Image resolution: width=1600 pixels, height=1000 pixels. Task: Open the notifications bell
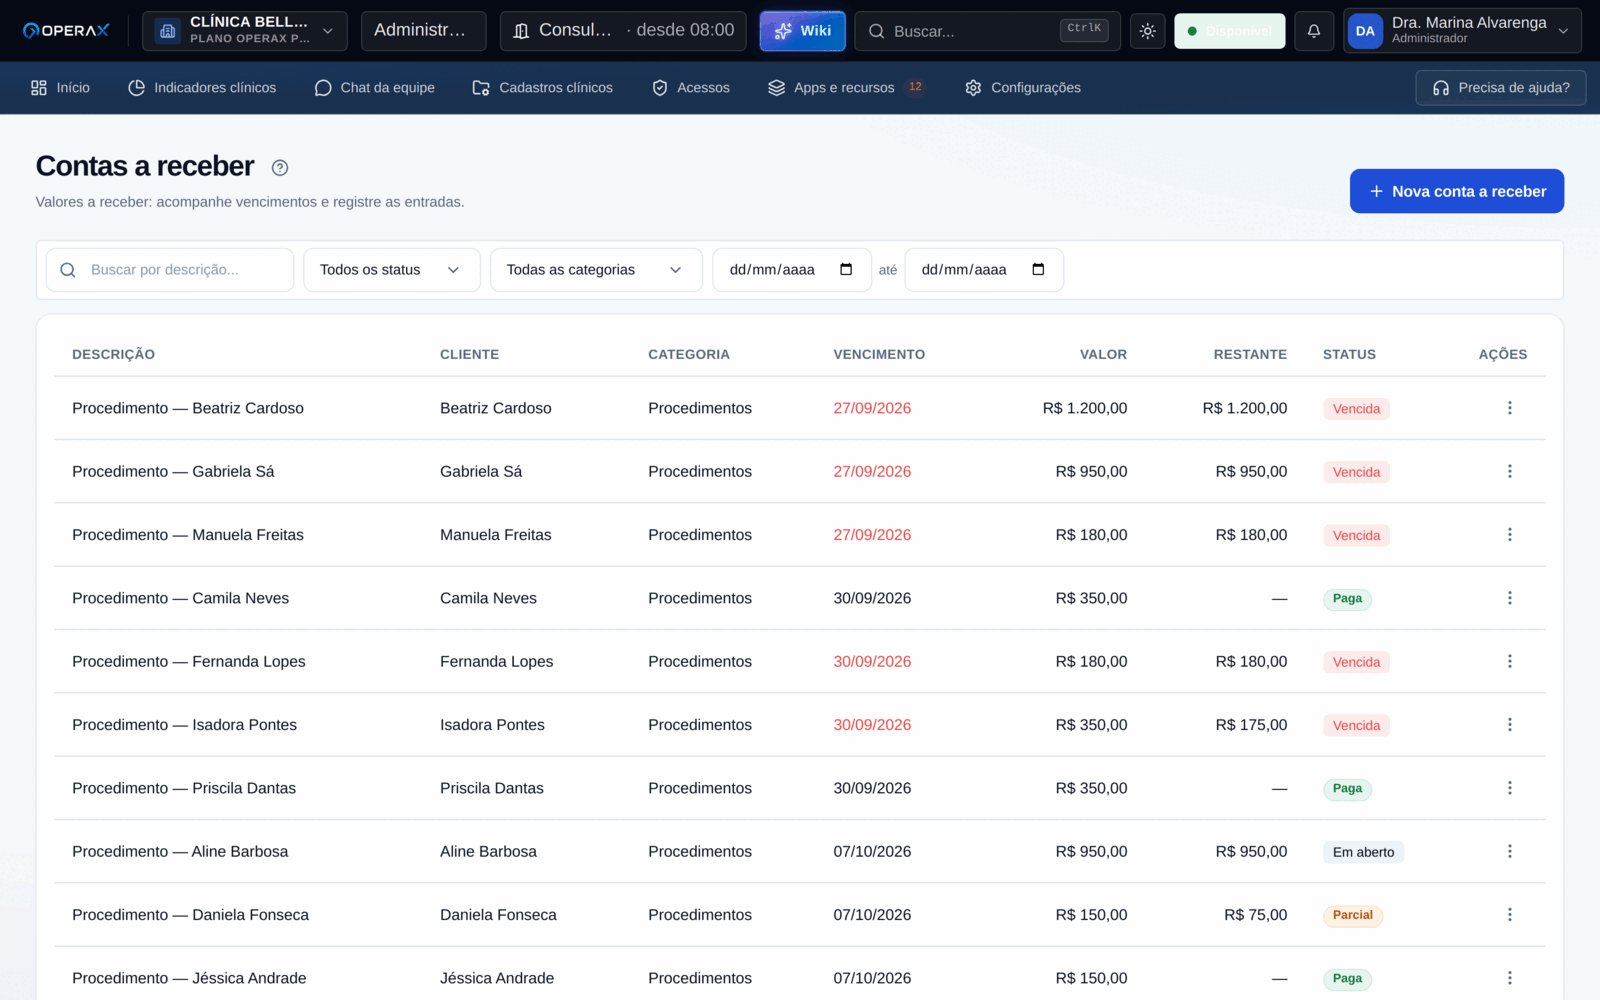tap(1314, 31)
